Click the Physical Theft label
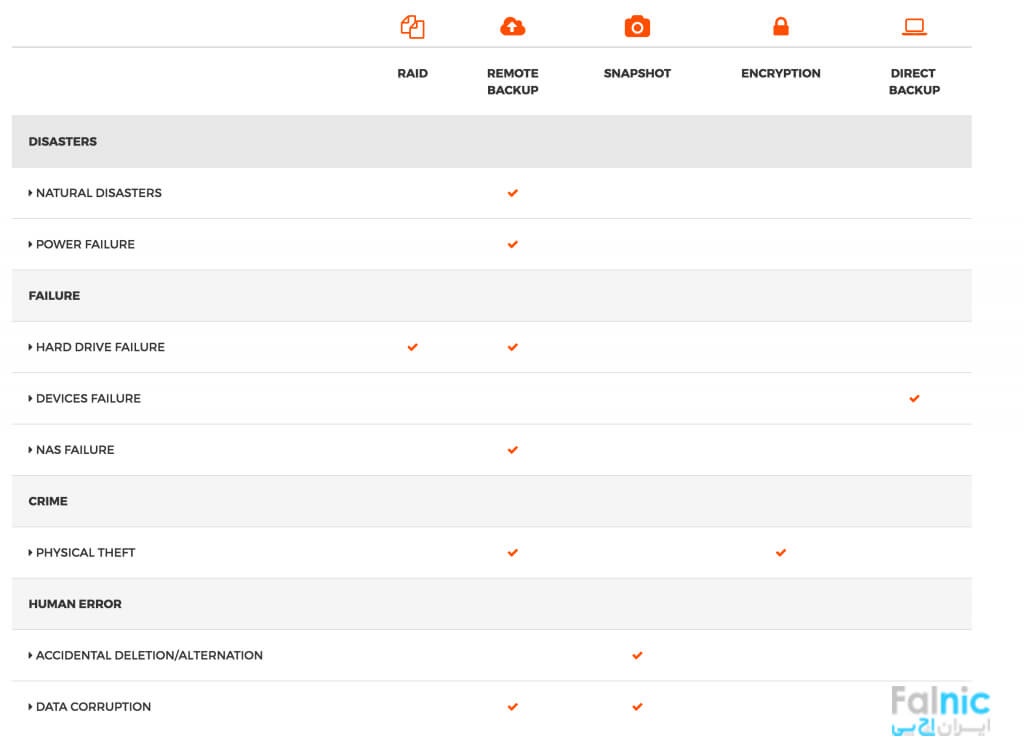1024x753 pixels. coord(85,552)
